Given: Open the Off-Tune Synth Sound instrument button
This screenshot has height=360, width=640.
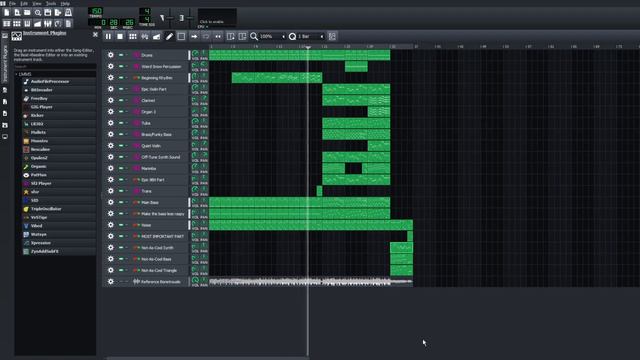Looking at the screenshot, I should tap(159, 157).
